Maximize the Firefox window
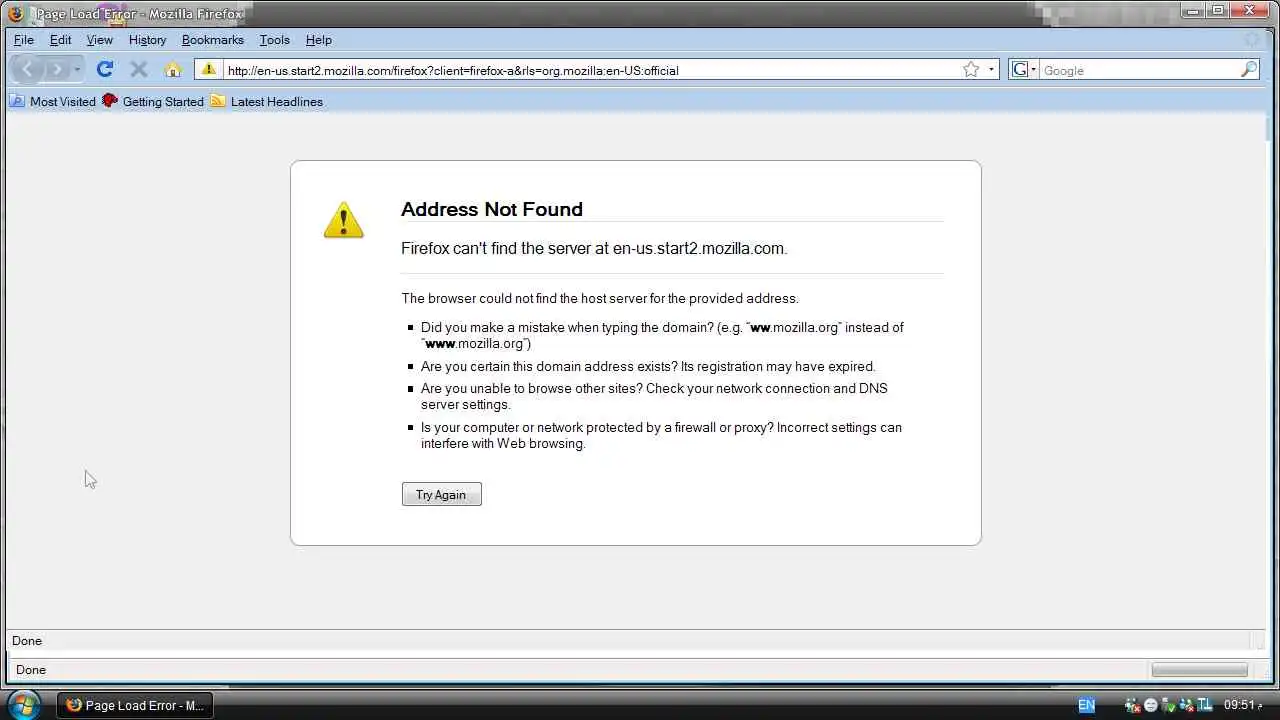Screen dimensions: 1280x720 pyautogui.click(x=1217, y=10)
